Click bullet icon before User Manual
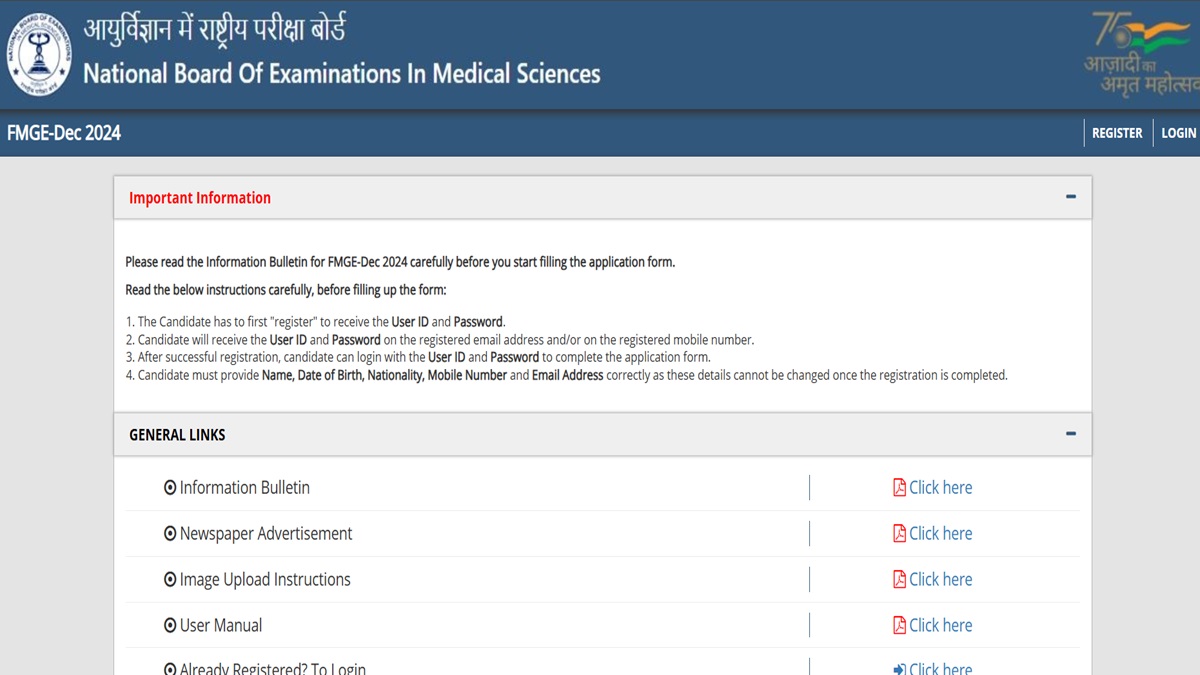 (170, 626)
